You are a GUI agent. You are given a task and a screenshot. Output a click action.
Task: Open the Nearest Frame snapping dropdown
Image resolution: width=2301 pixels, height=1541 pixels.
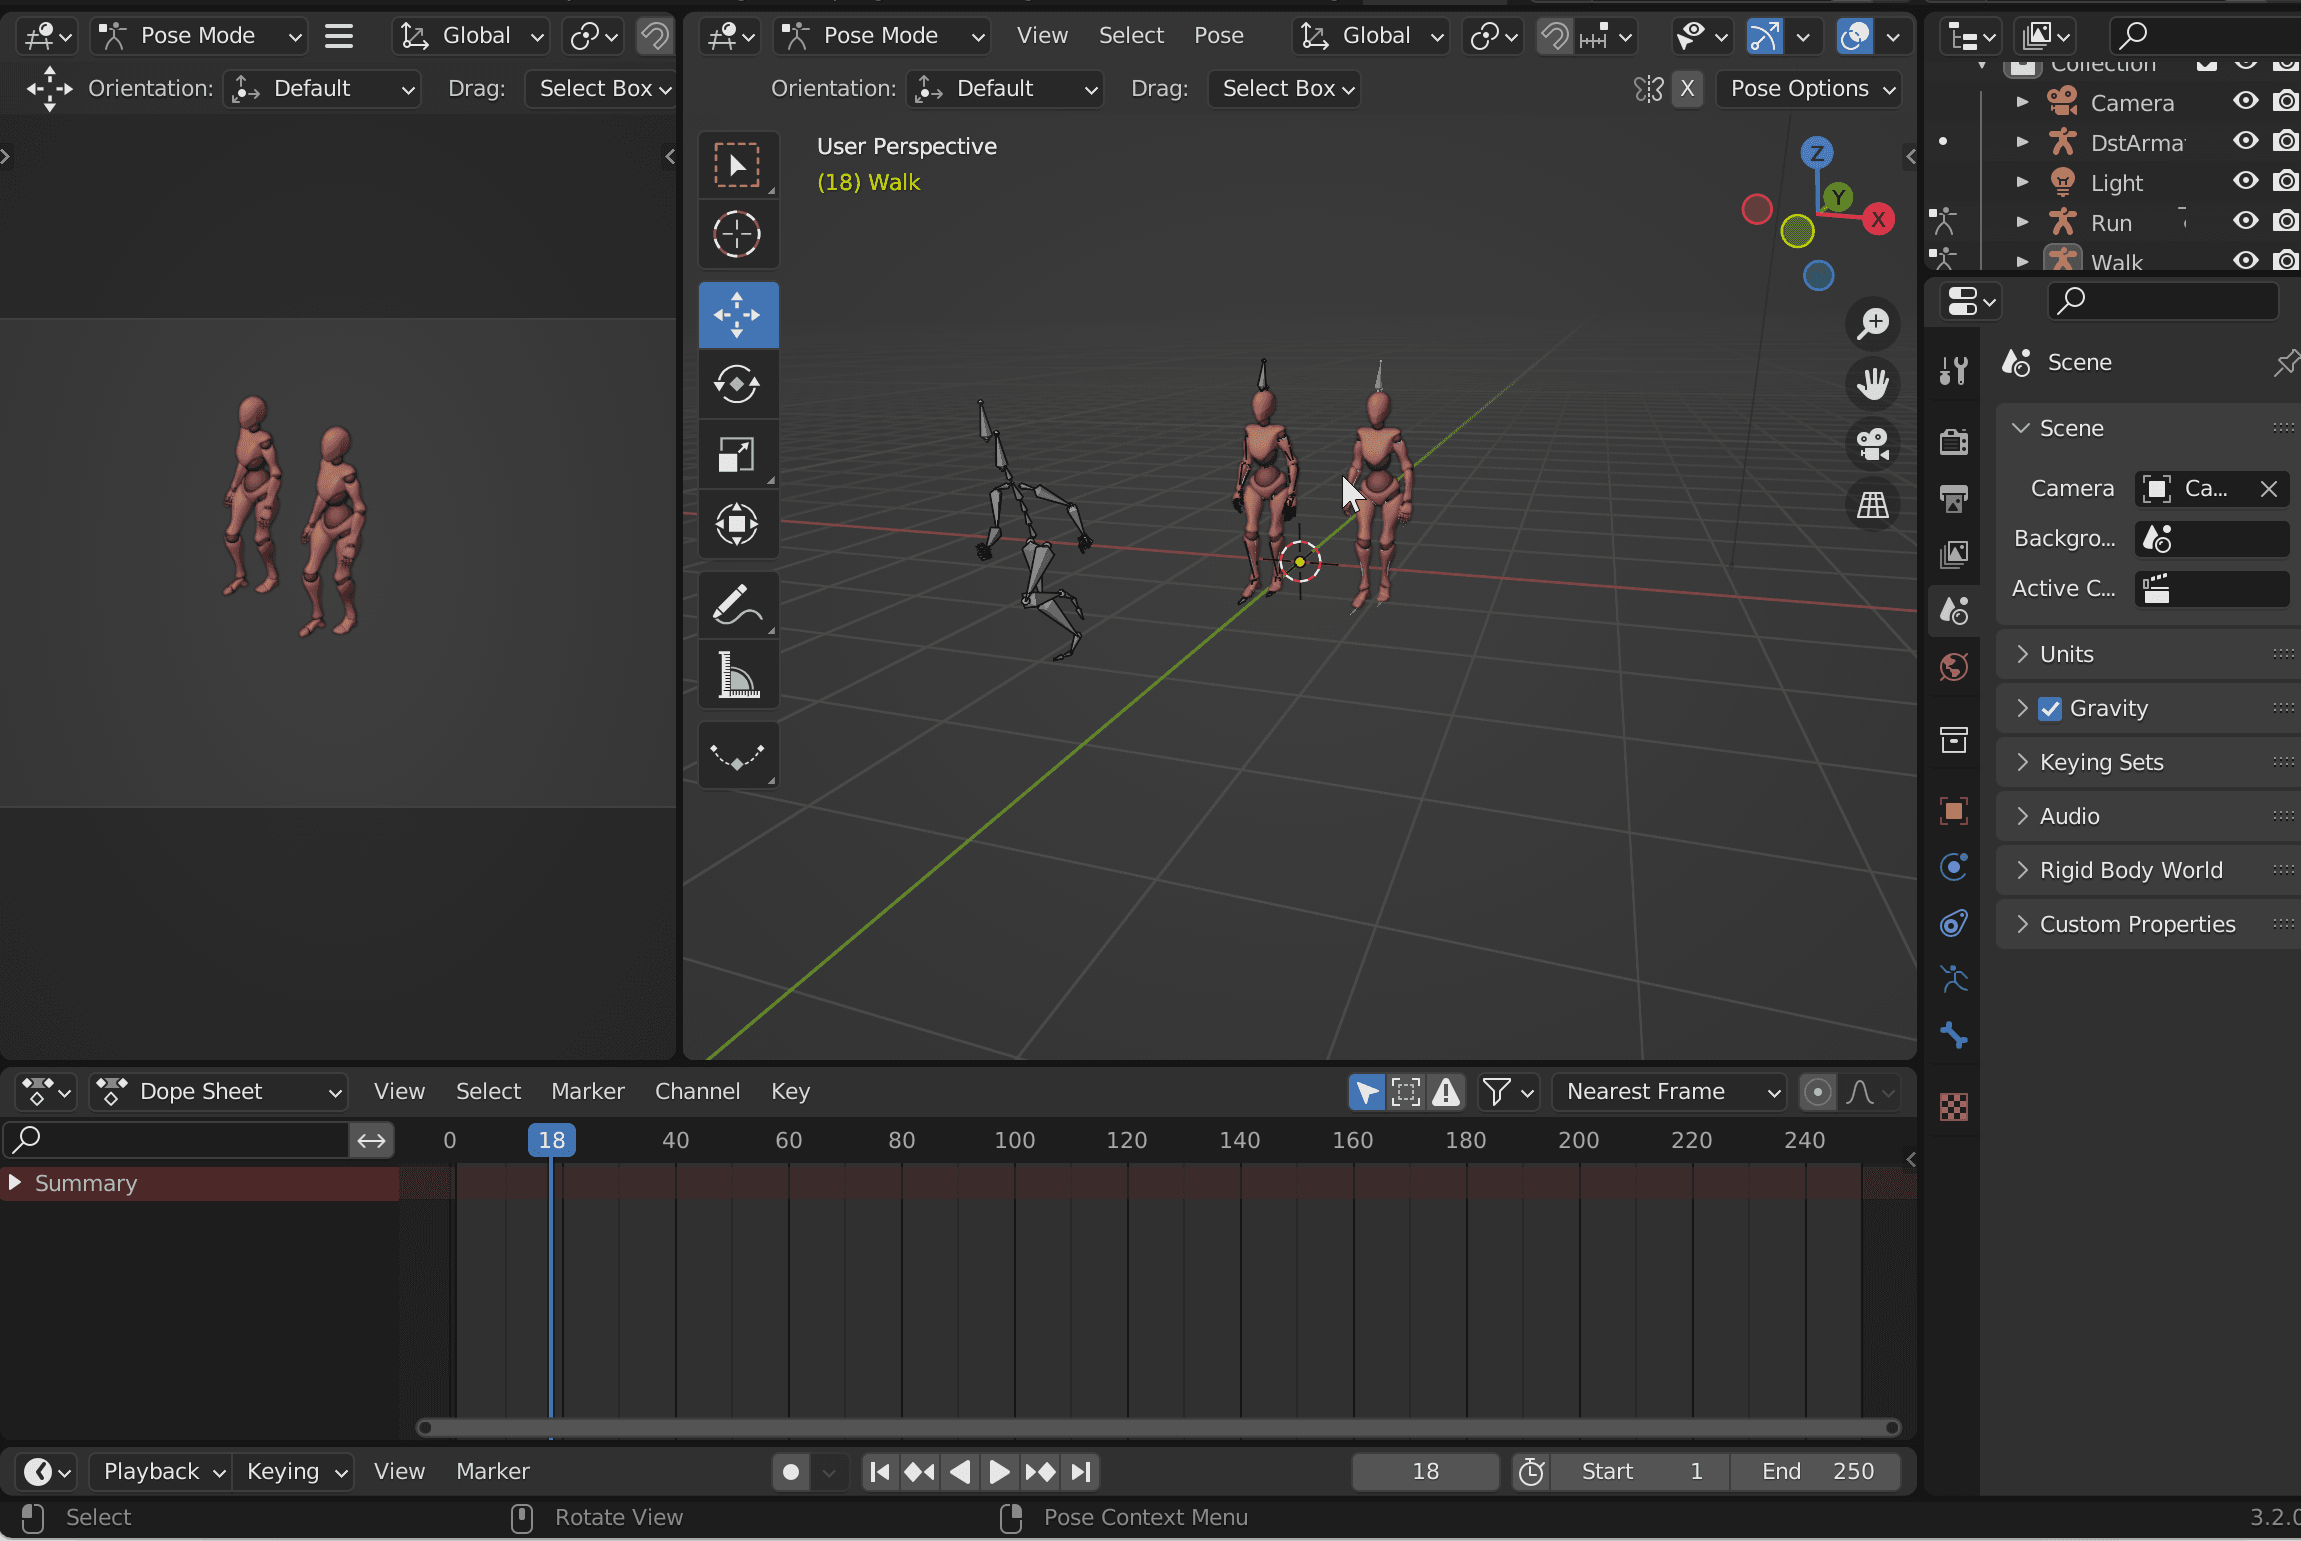1669,1092
